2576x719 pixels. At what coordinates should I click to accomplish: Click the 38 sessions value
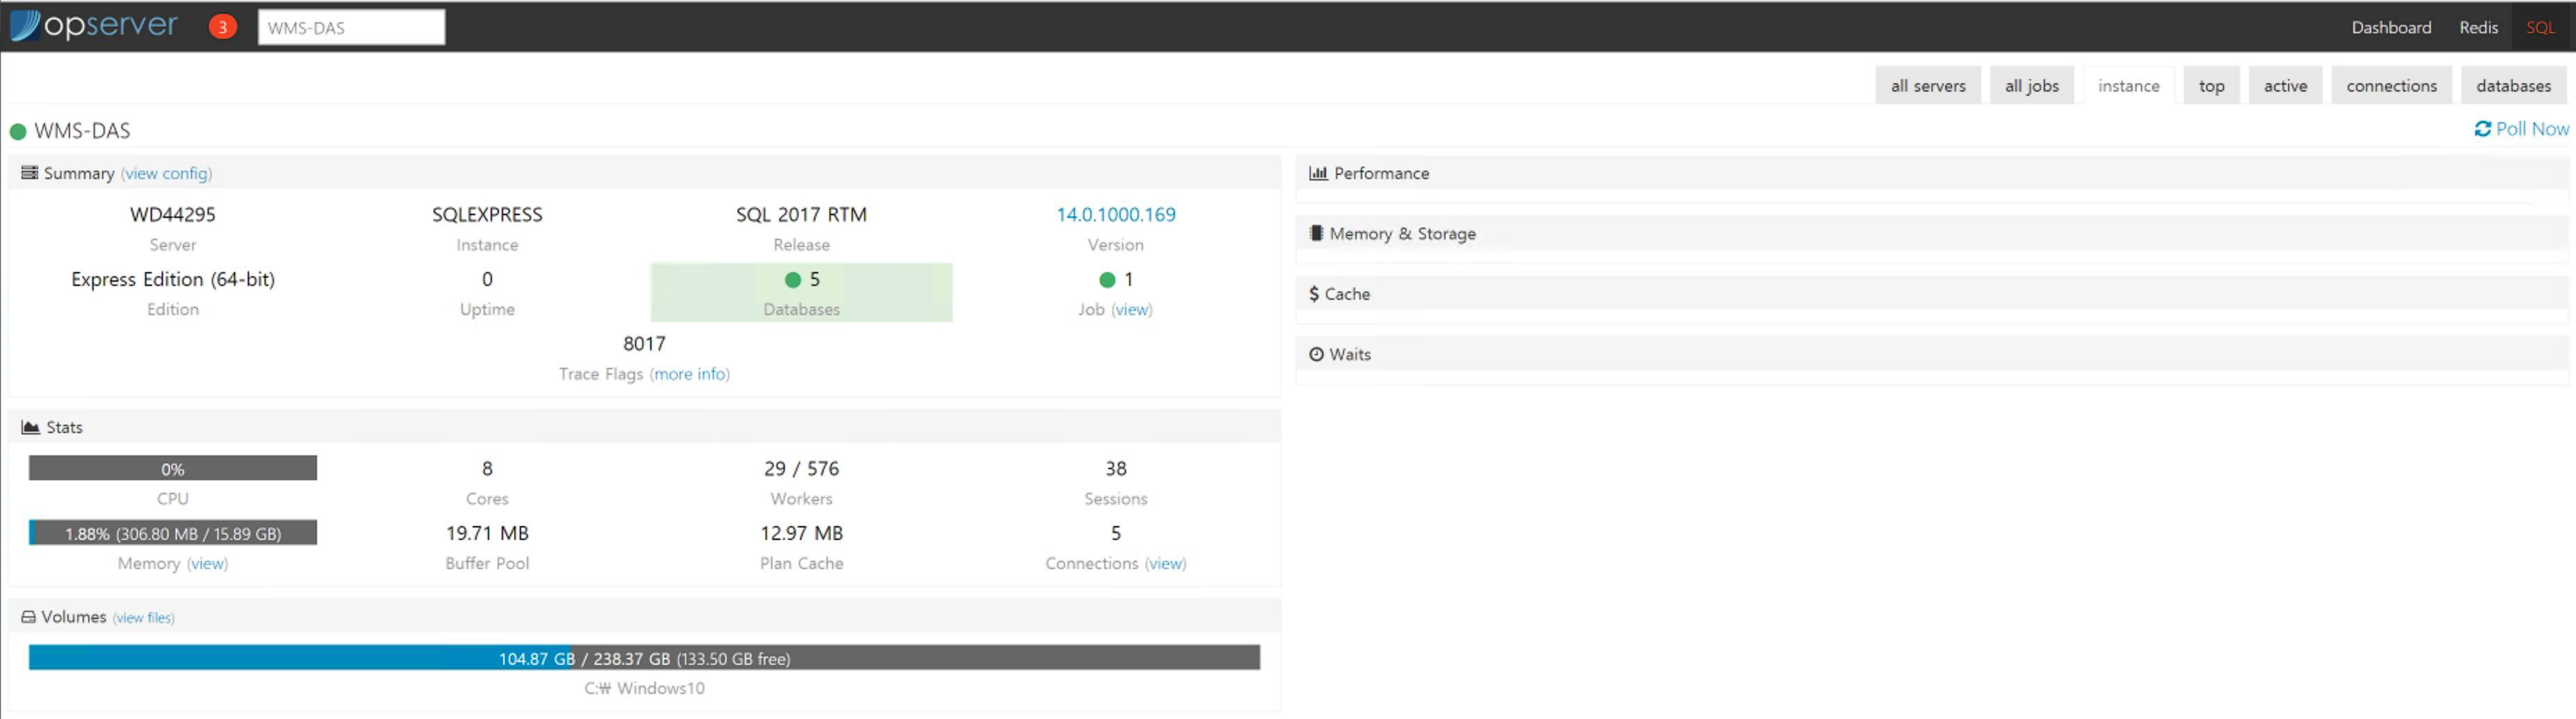[x=1115, y=469]
